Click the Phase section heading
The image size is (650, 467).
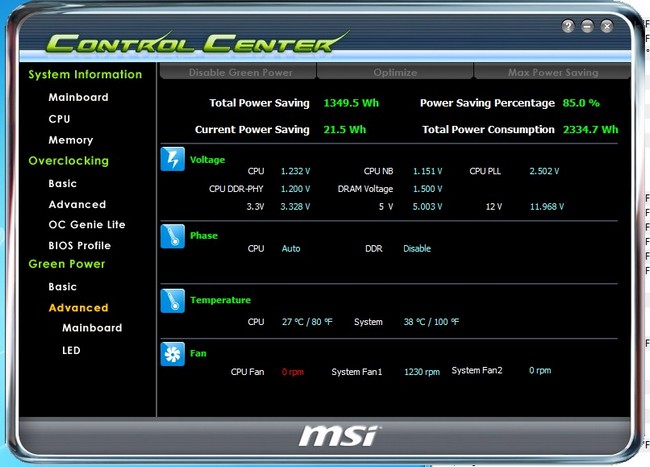tap(204, 236)
